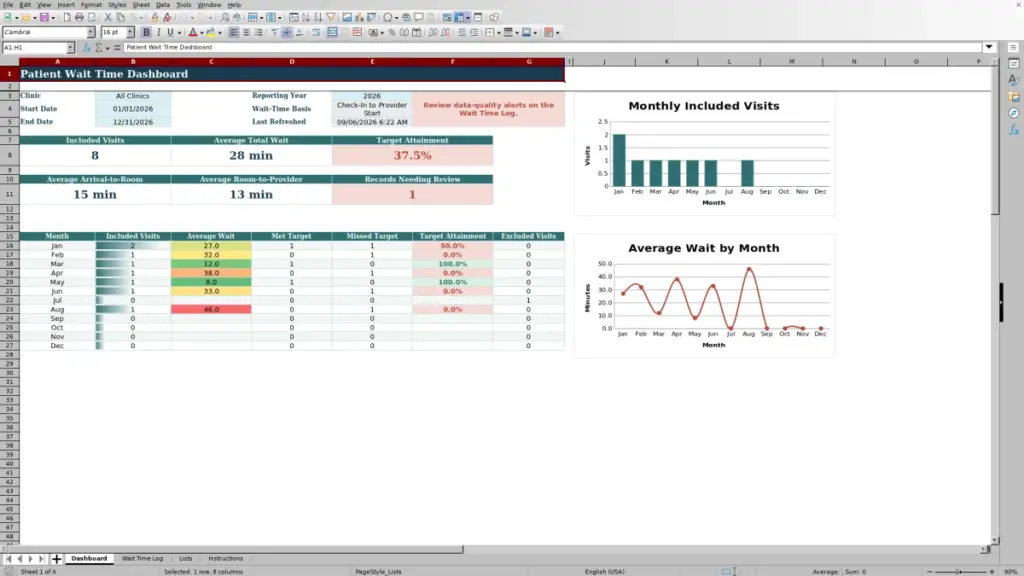Switch to the Instructions sheet tab
This screenshot has height=576, width=1024.
tap(225, 558)
